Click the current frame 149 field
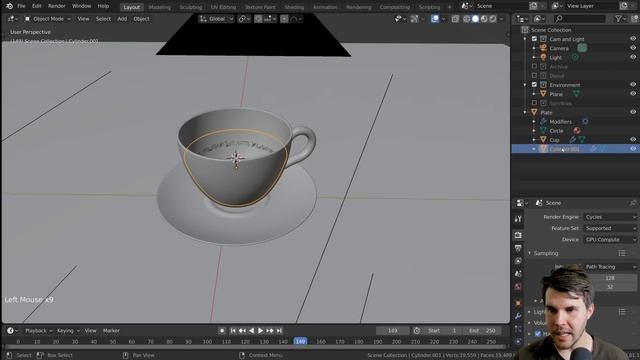Image resolution: width=640 pixels, height=360 pixels. click(392, 331)
